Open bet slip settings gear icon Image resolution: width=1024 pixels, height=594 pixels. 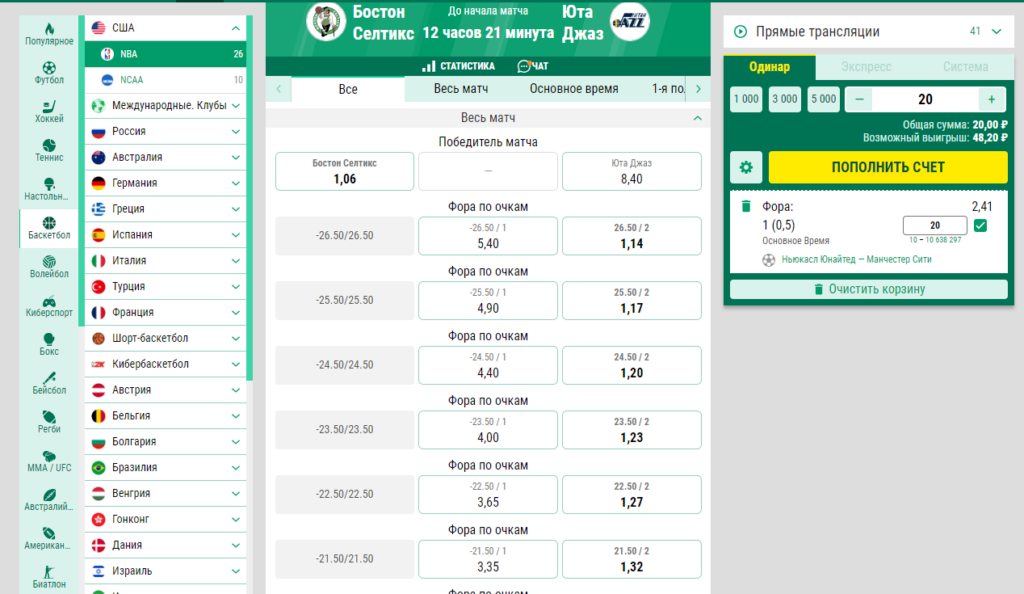746,167
